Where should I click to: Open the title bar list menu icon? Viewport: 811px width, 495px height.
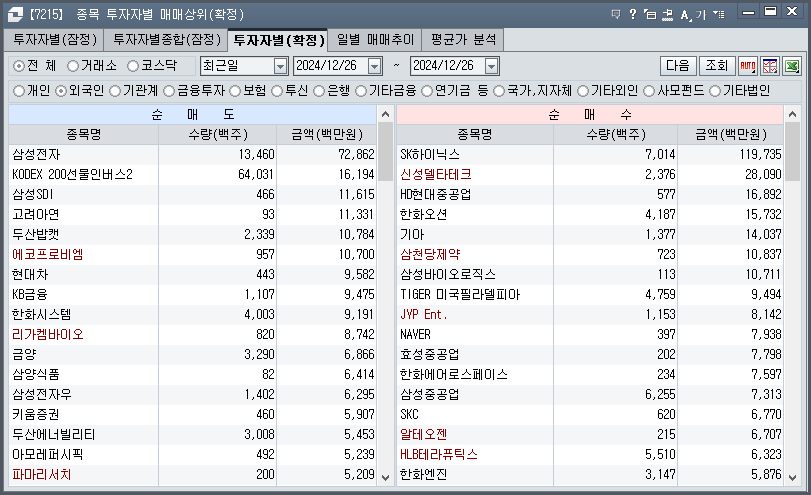pyautogui.click(x=718, y=14)
